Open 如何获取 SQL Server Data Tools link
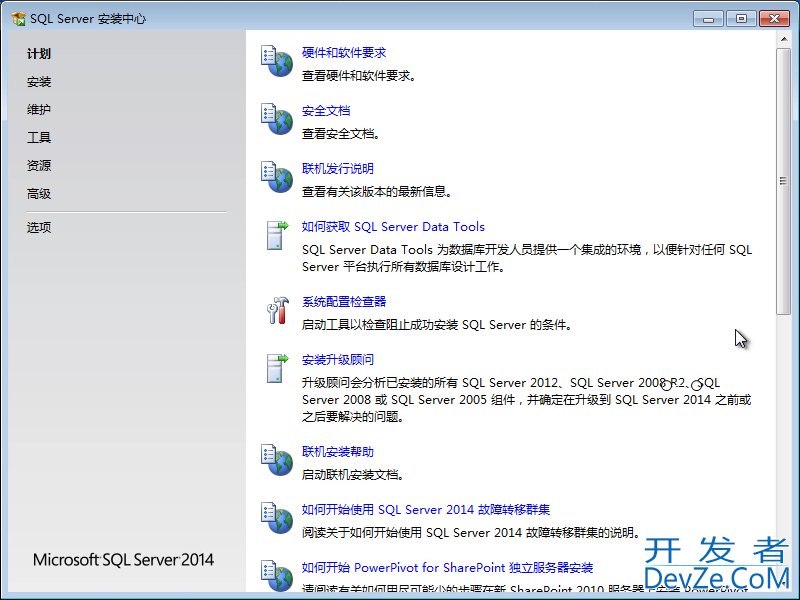The width and height of the screenshot is (800, 600). coord(393,227)
